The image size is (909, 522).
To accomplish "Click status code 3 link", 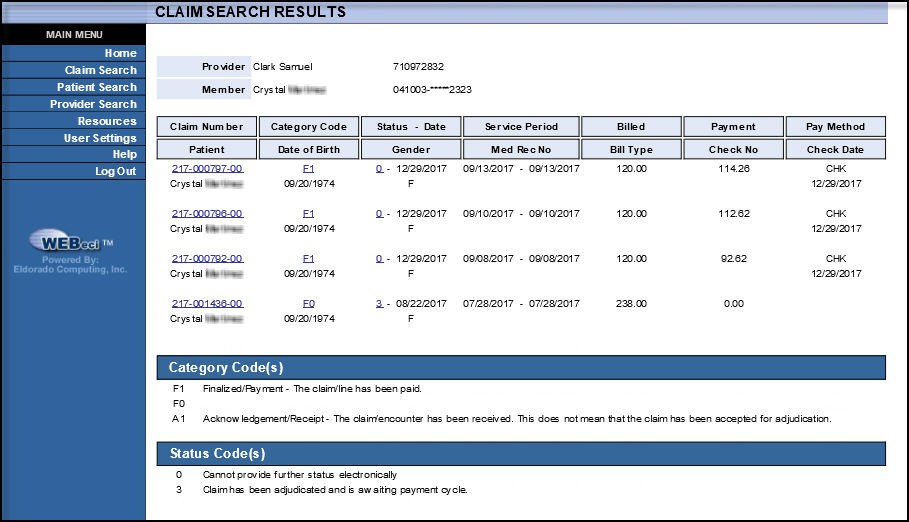I will tap(379, 304).
